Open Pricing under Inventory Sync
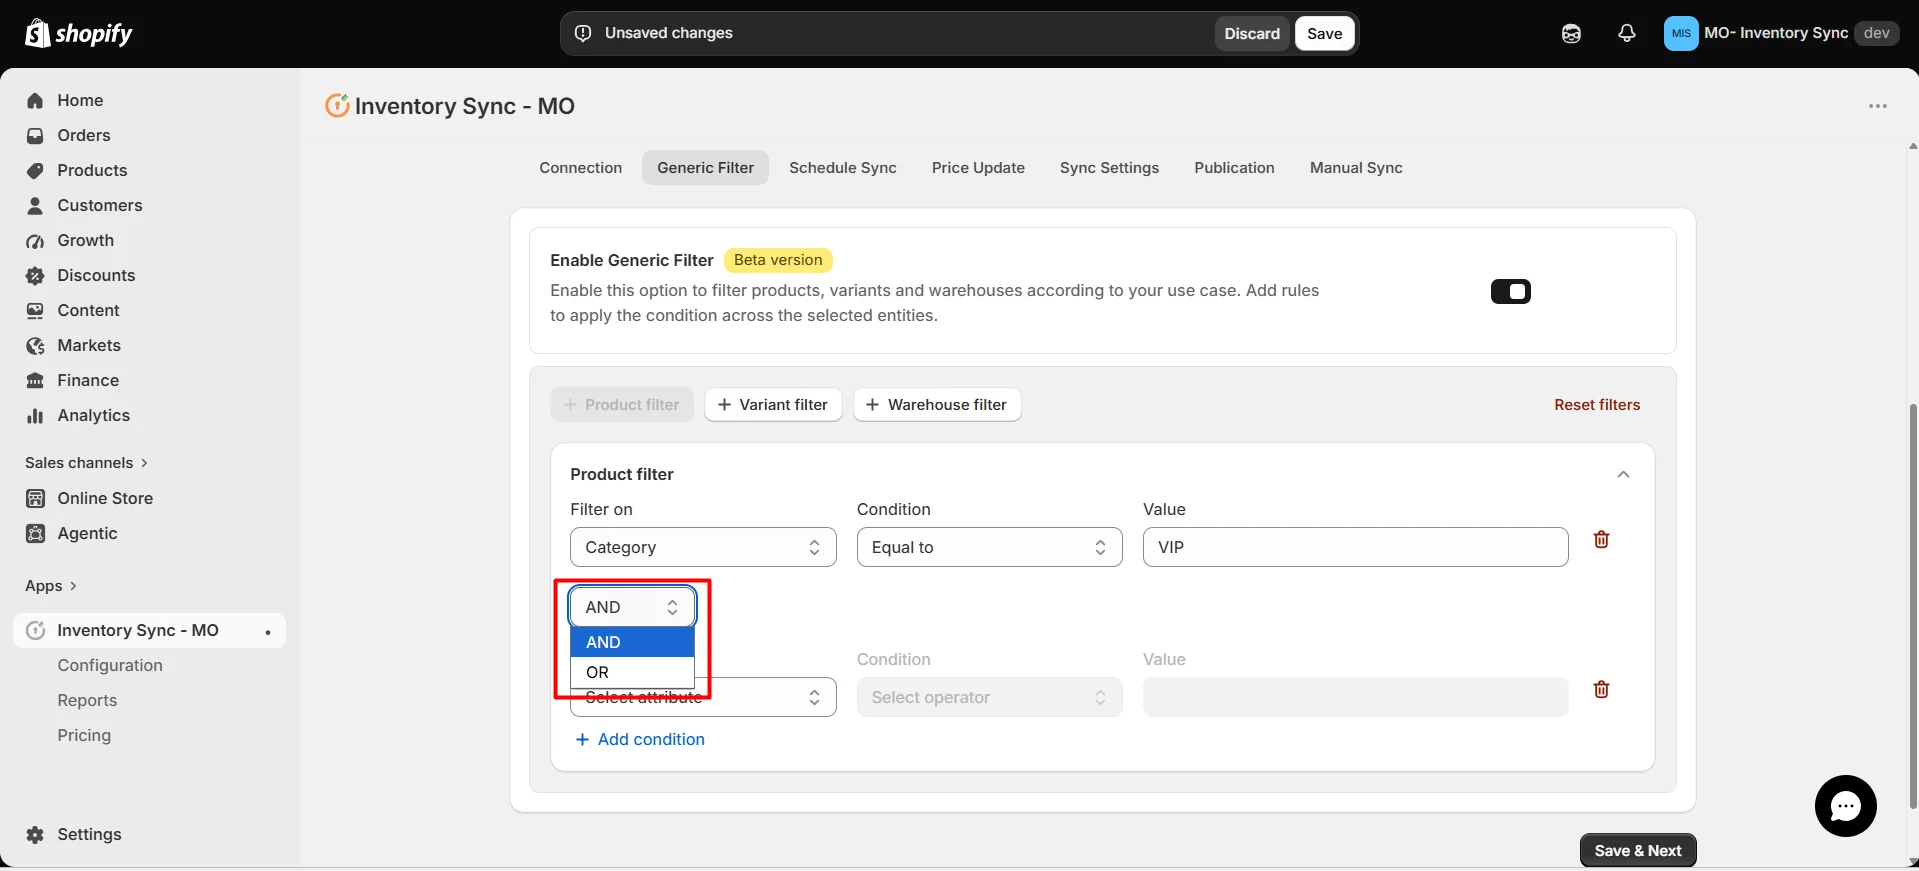The image size is (1919, 871). 84,735
